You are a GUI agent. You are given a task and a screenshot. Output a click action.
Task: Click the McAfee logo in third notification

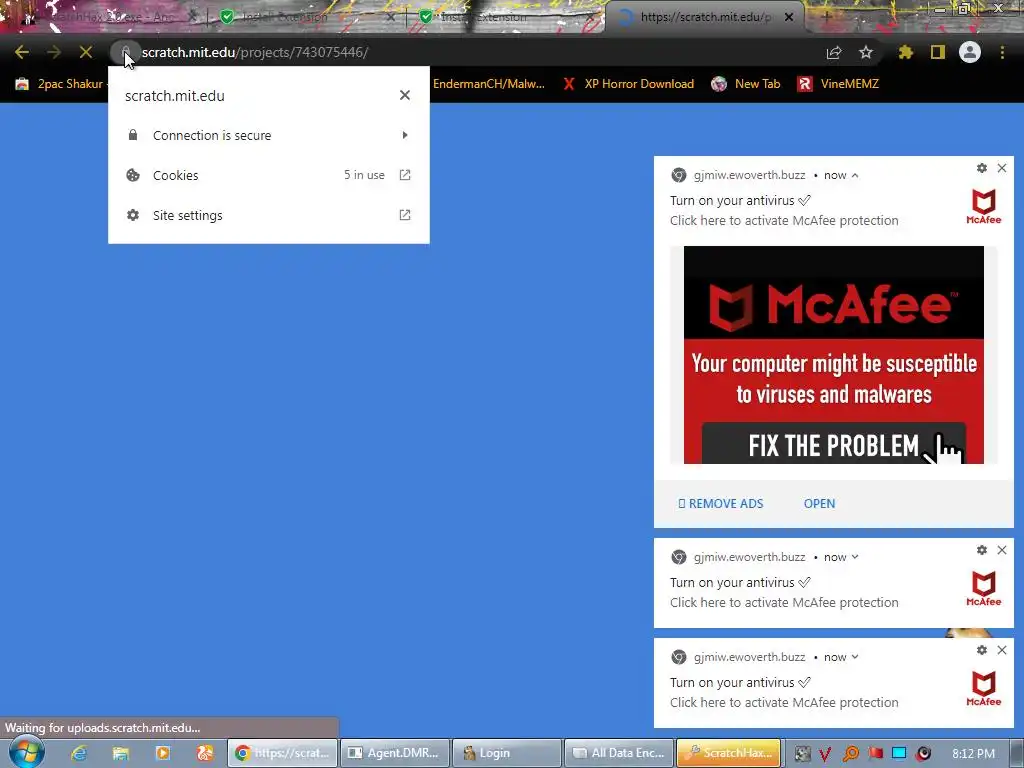984,688
